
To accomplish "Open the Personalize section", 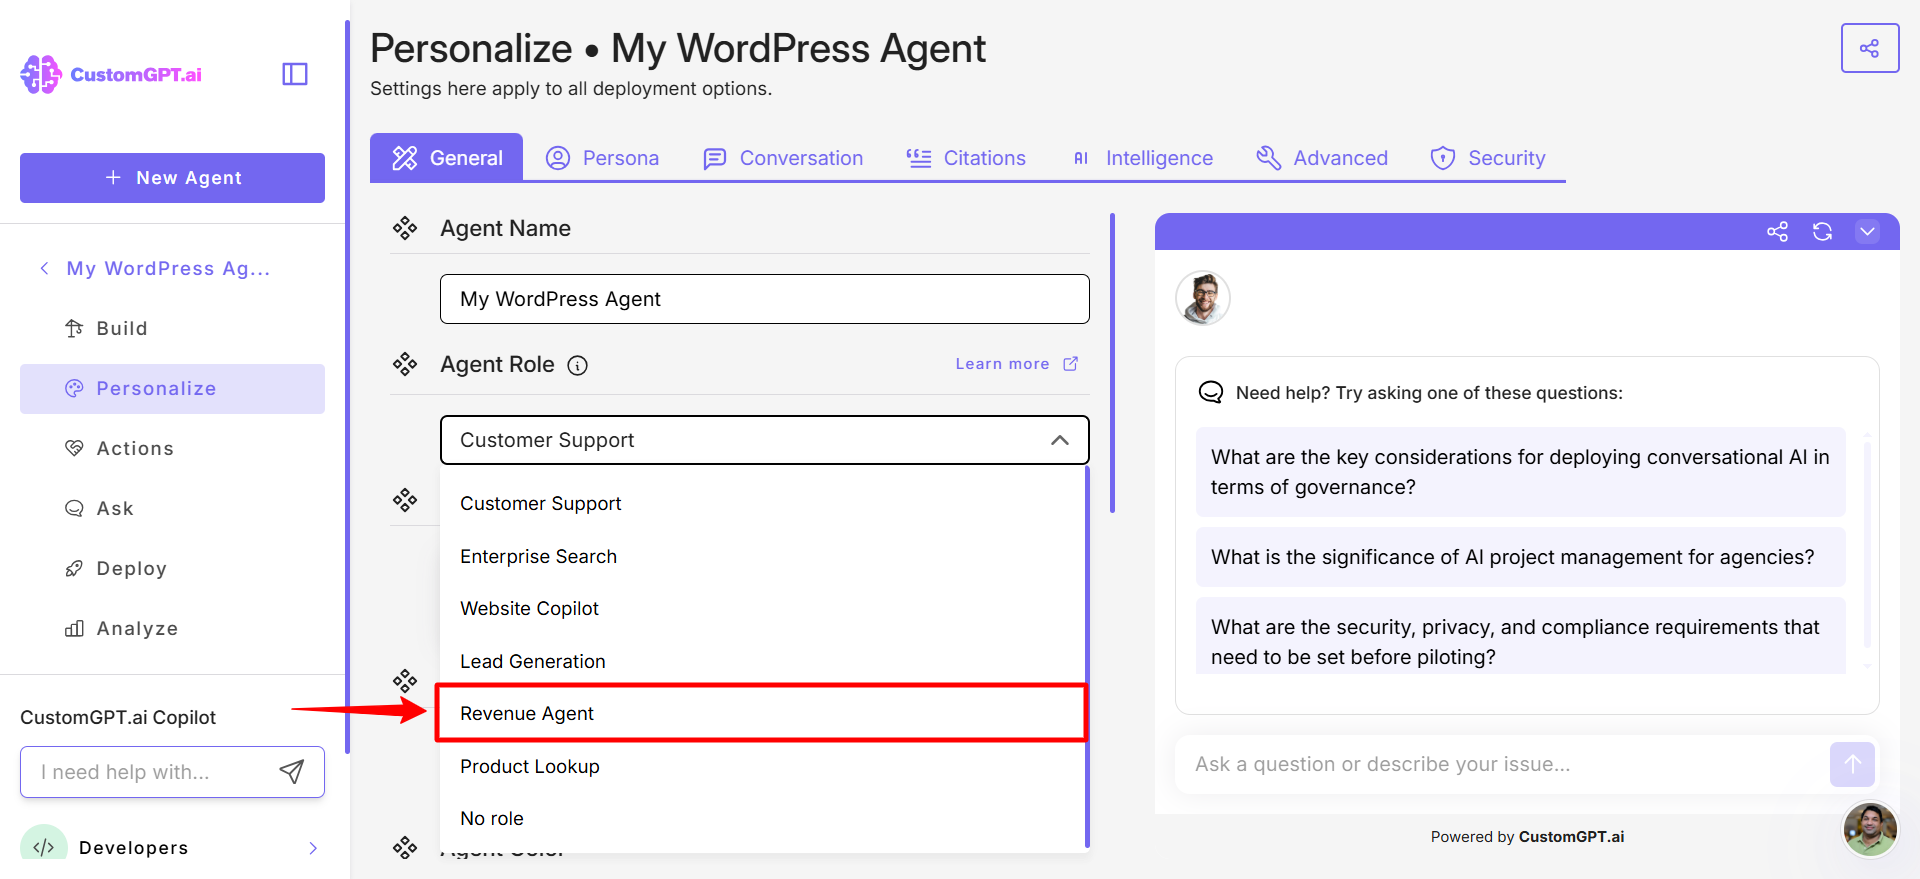I will pos(172,389).
